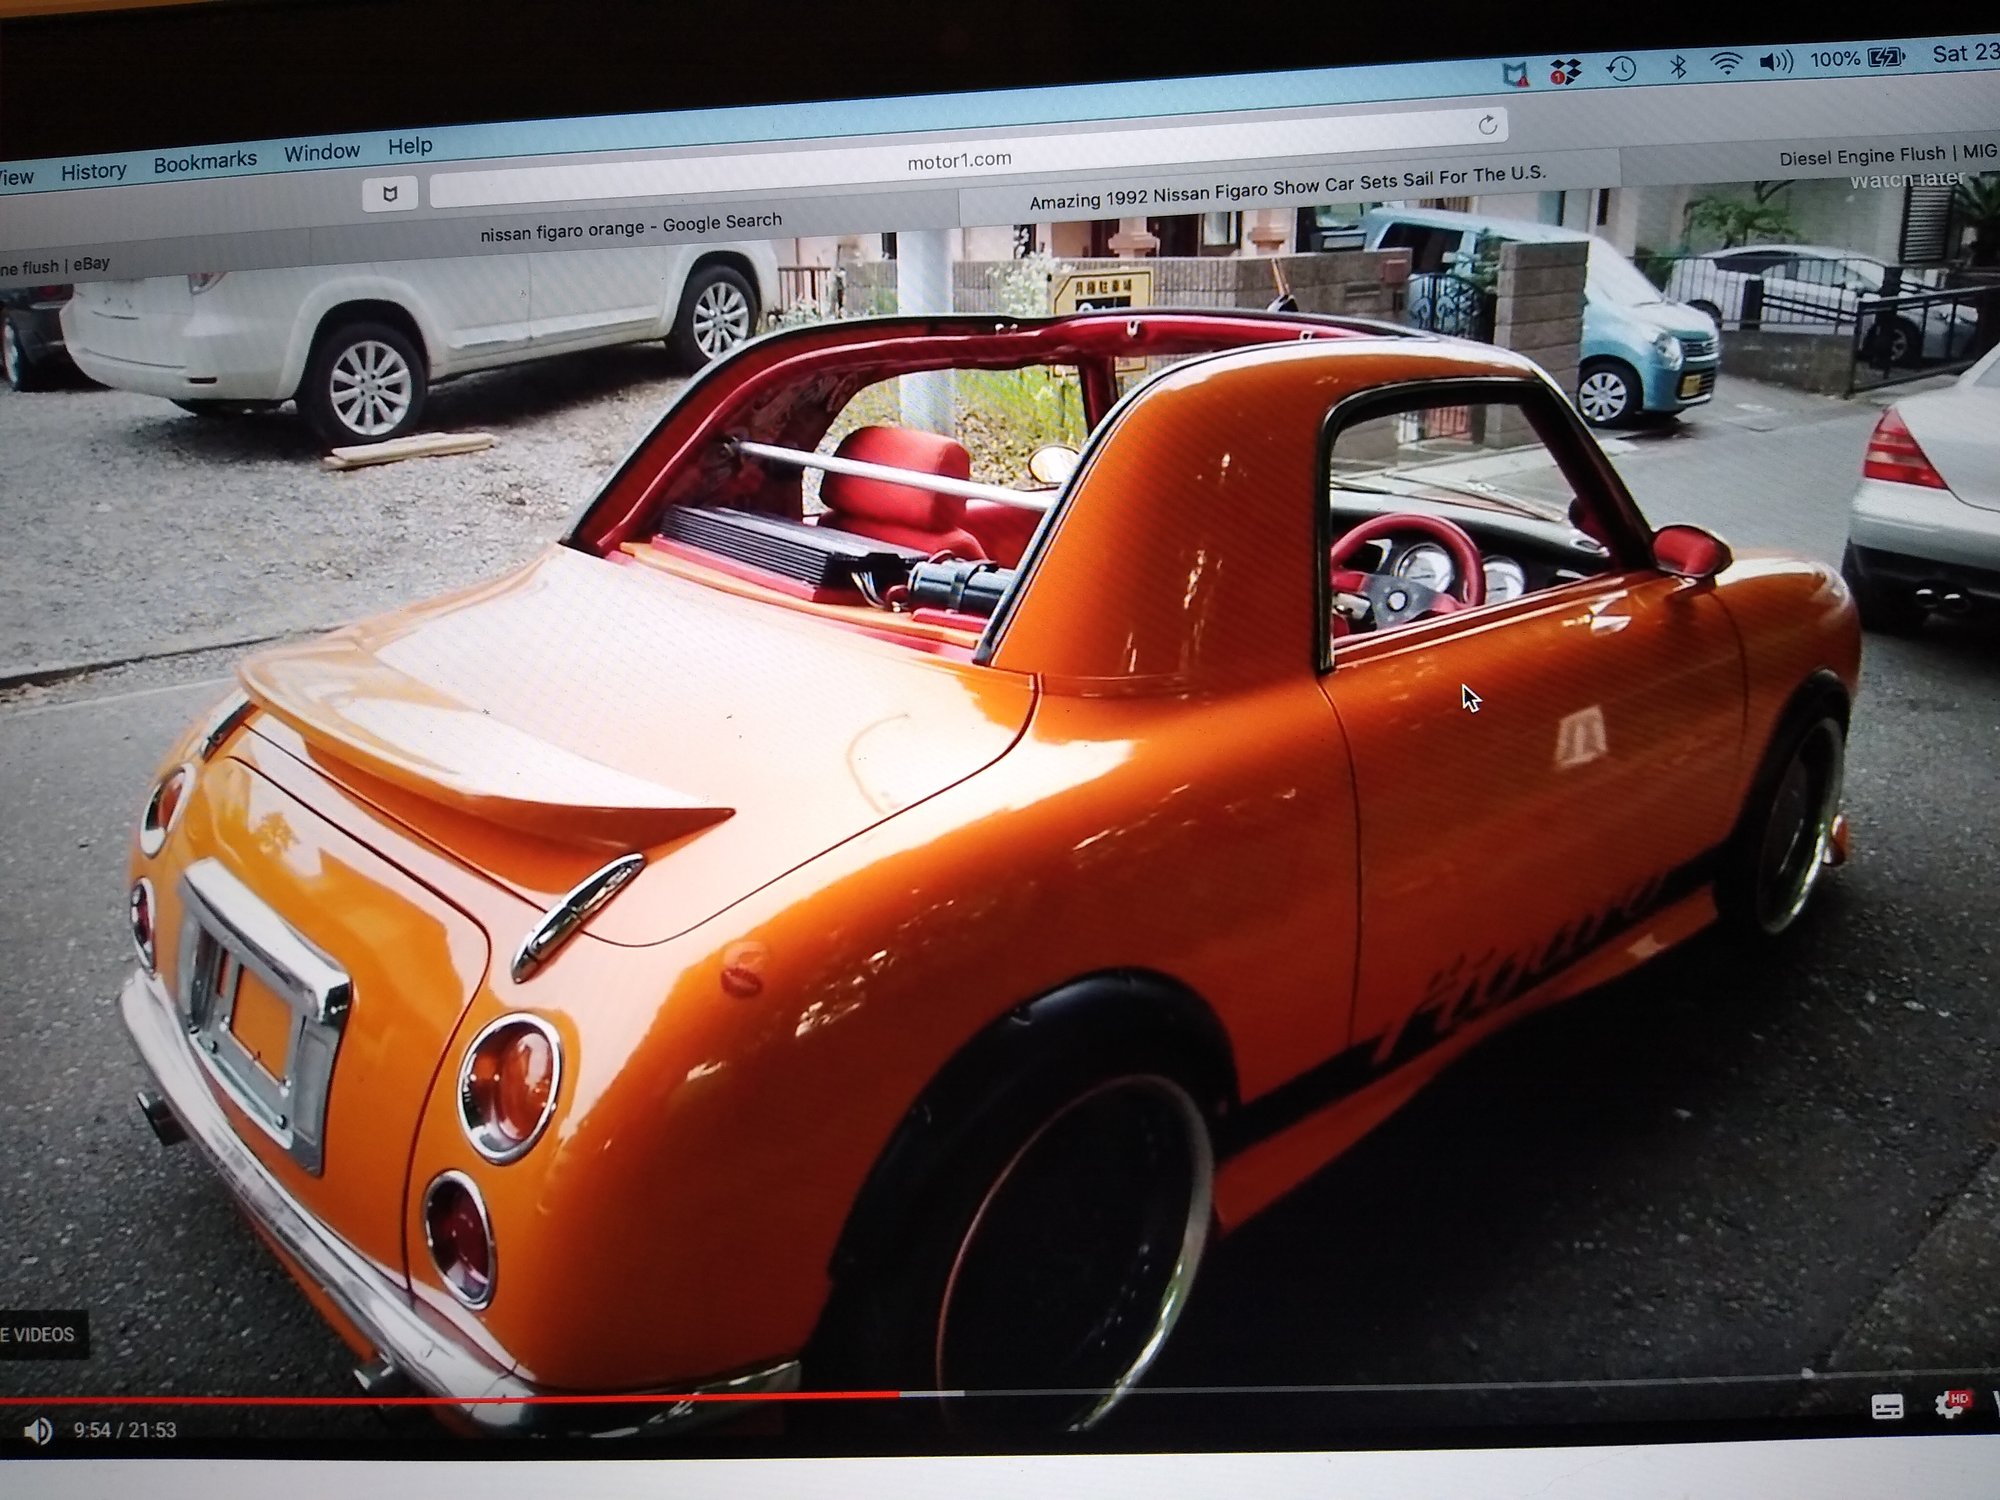2000x1500 pixels.
Task: Click the Watch later overlay button
Action: coord(1907,180)
